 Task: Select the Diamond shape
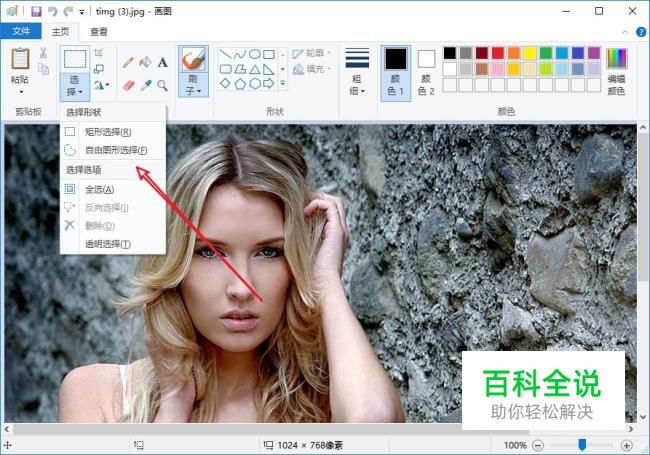(225, 84)
